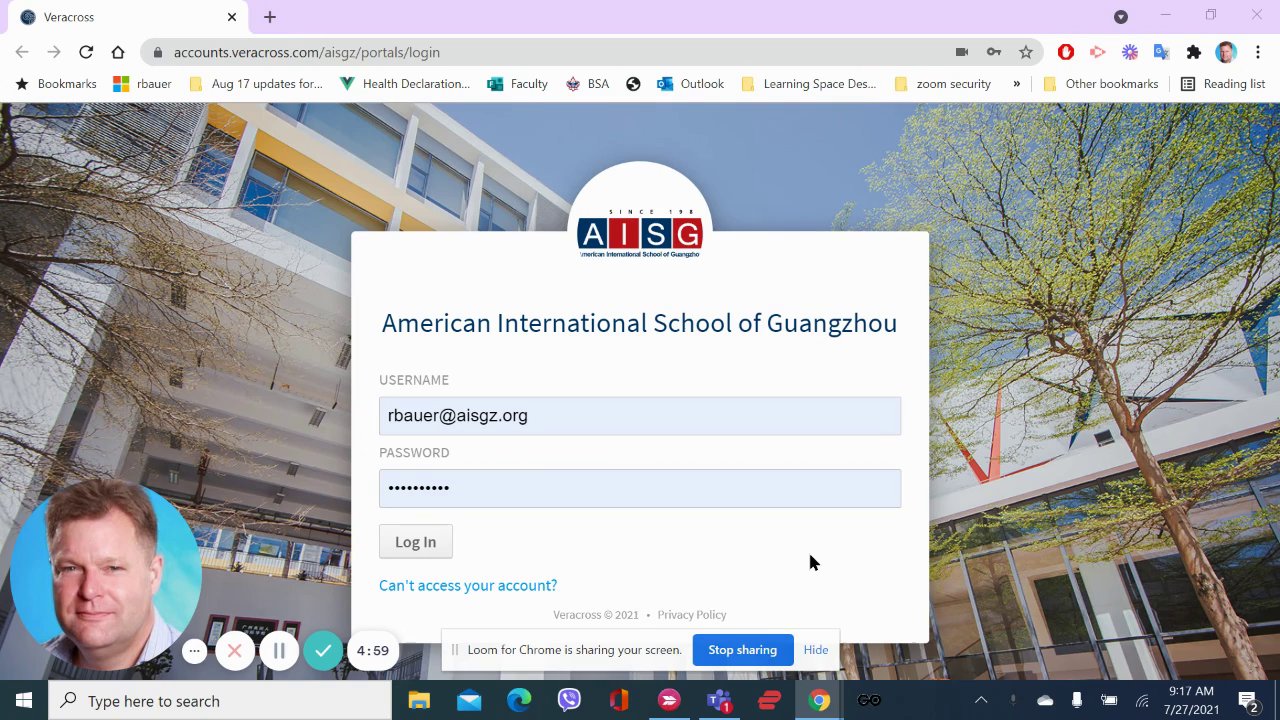Open Microsoft Edge from taskbar
Image resolution: width=1280 pixels, height=720 pixels.
(519, 700)
